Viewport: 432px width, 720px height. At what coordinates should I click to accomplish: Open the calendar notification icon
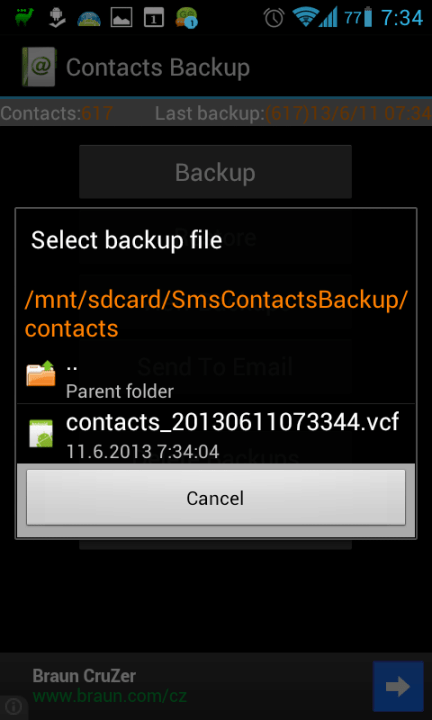(153, 17)
